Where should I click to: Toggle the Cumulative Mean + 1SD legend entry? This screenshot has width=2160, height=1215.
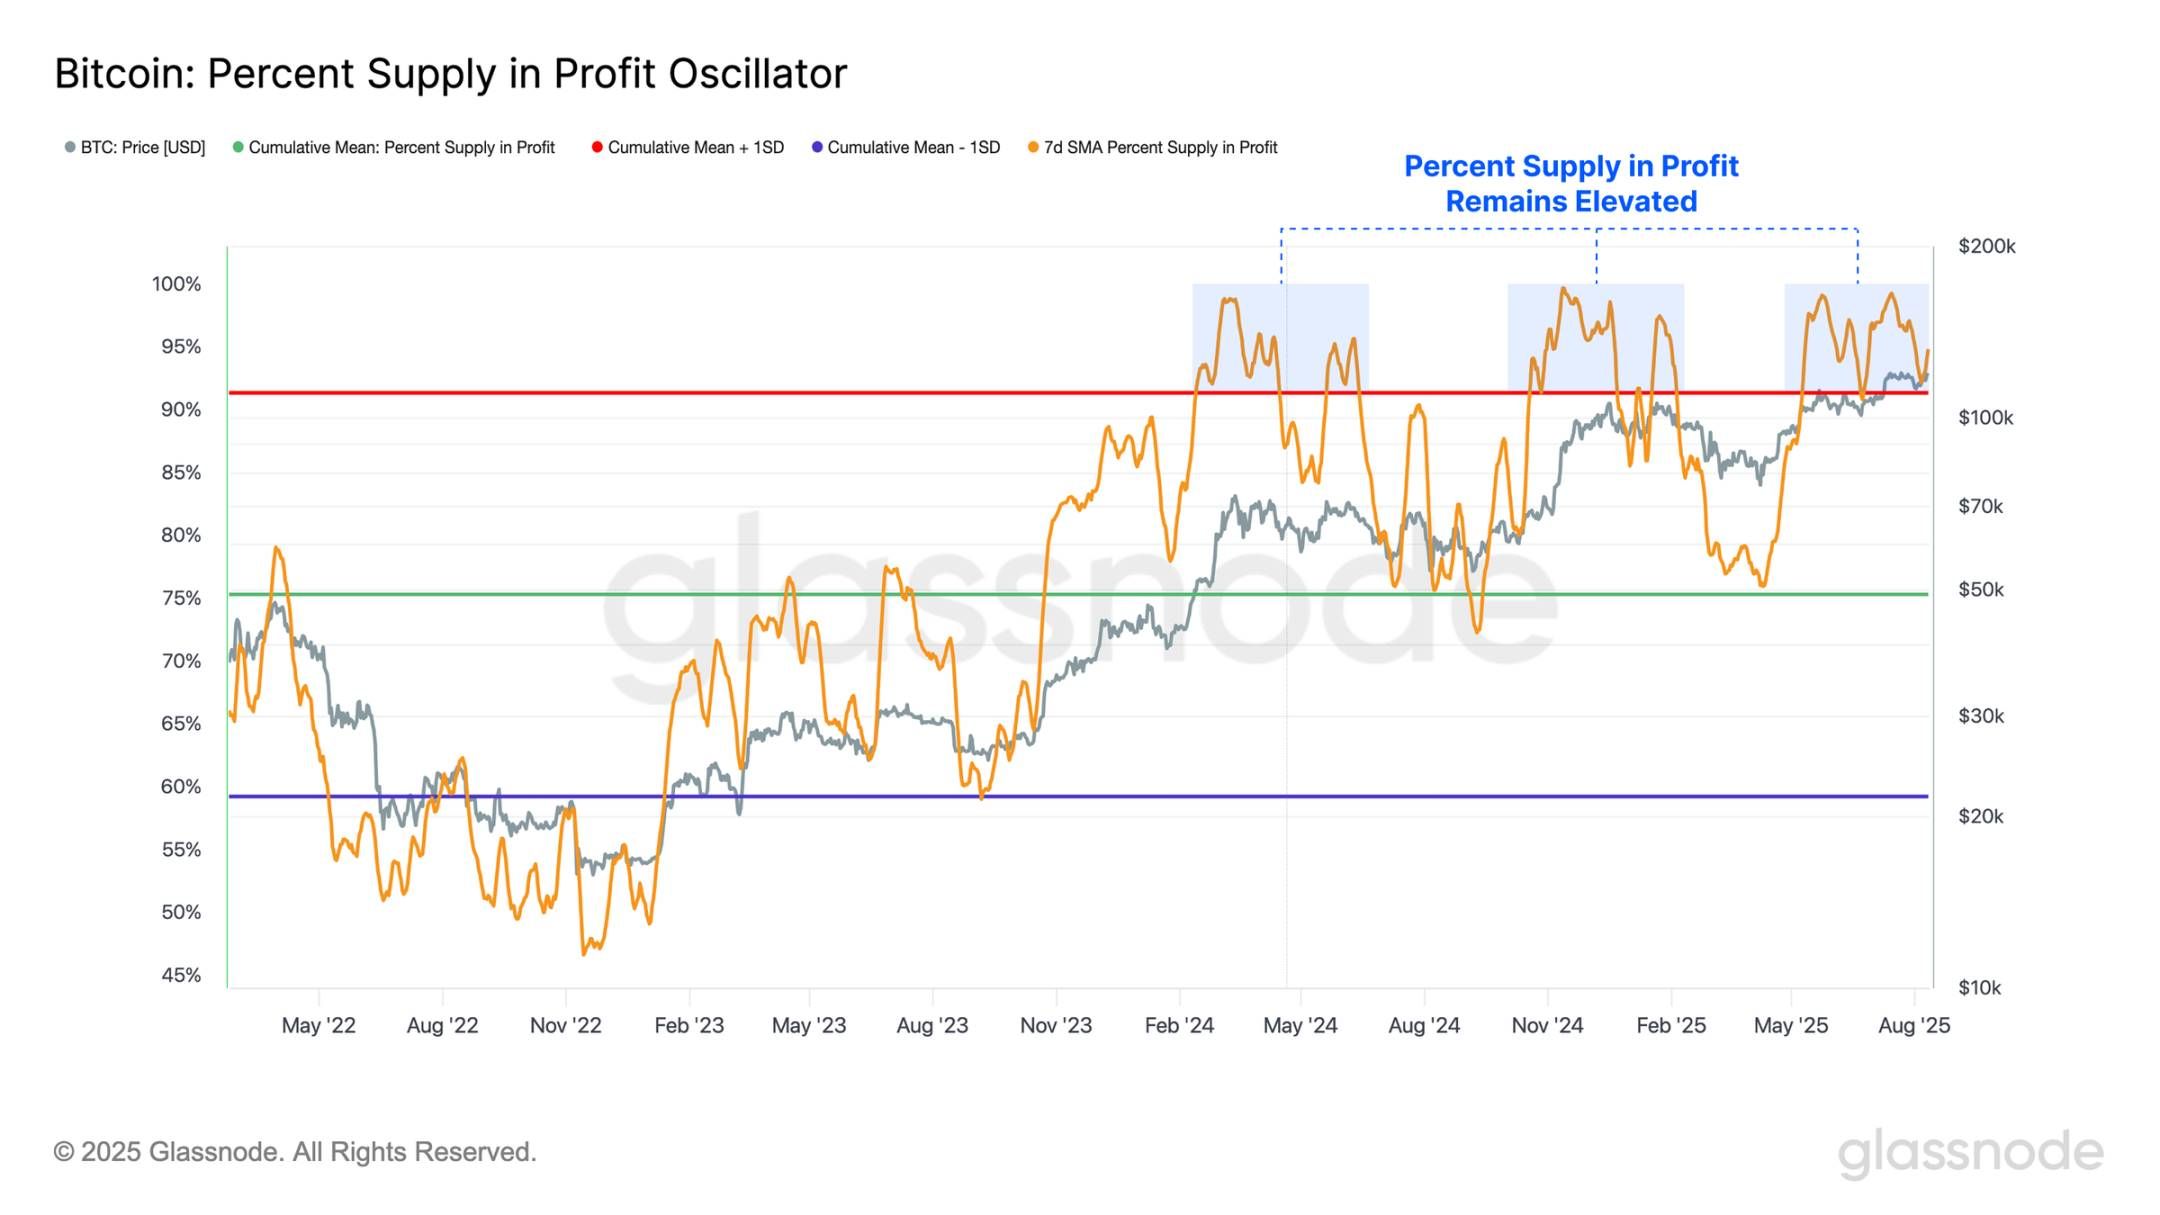click(688, 147)
